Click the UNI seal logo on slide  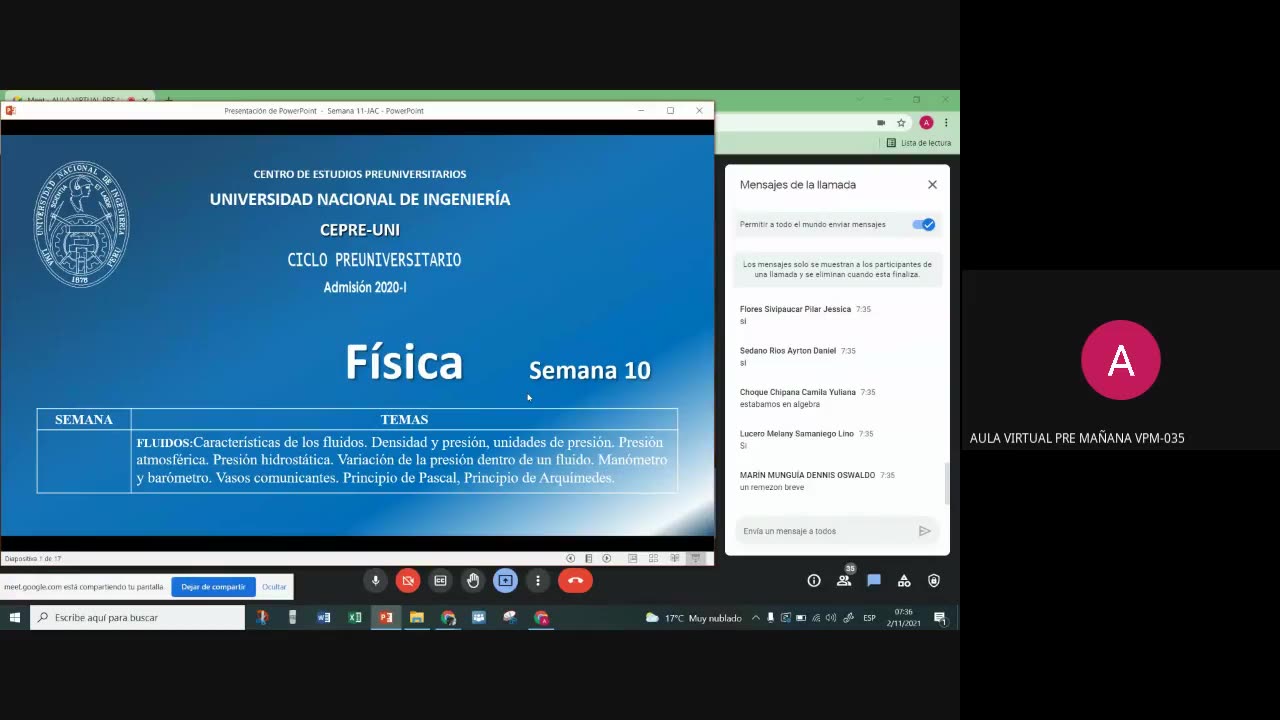tap(82, 224)
